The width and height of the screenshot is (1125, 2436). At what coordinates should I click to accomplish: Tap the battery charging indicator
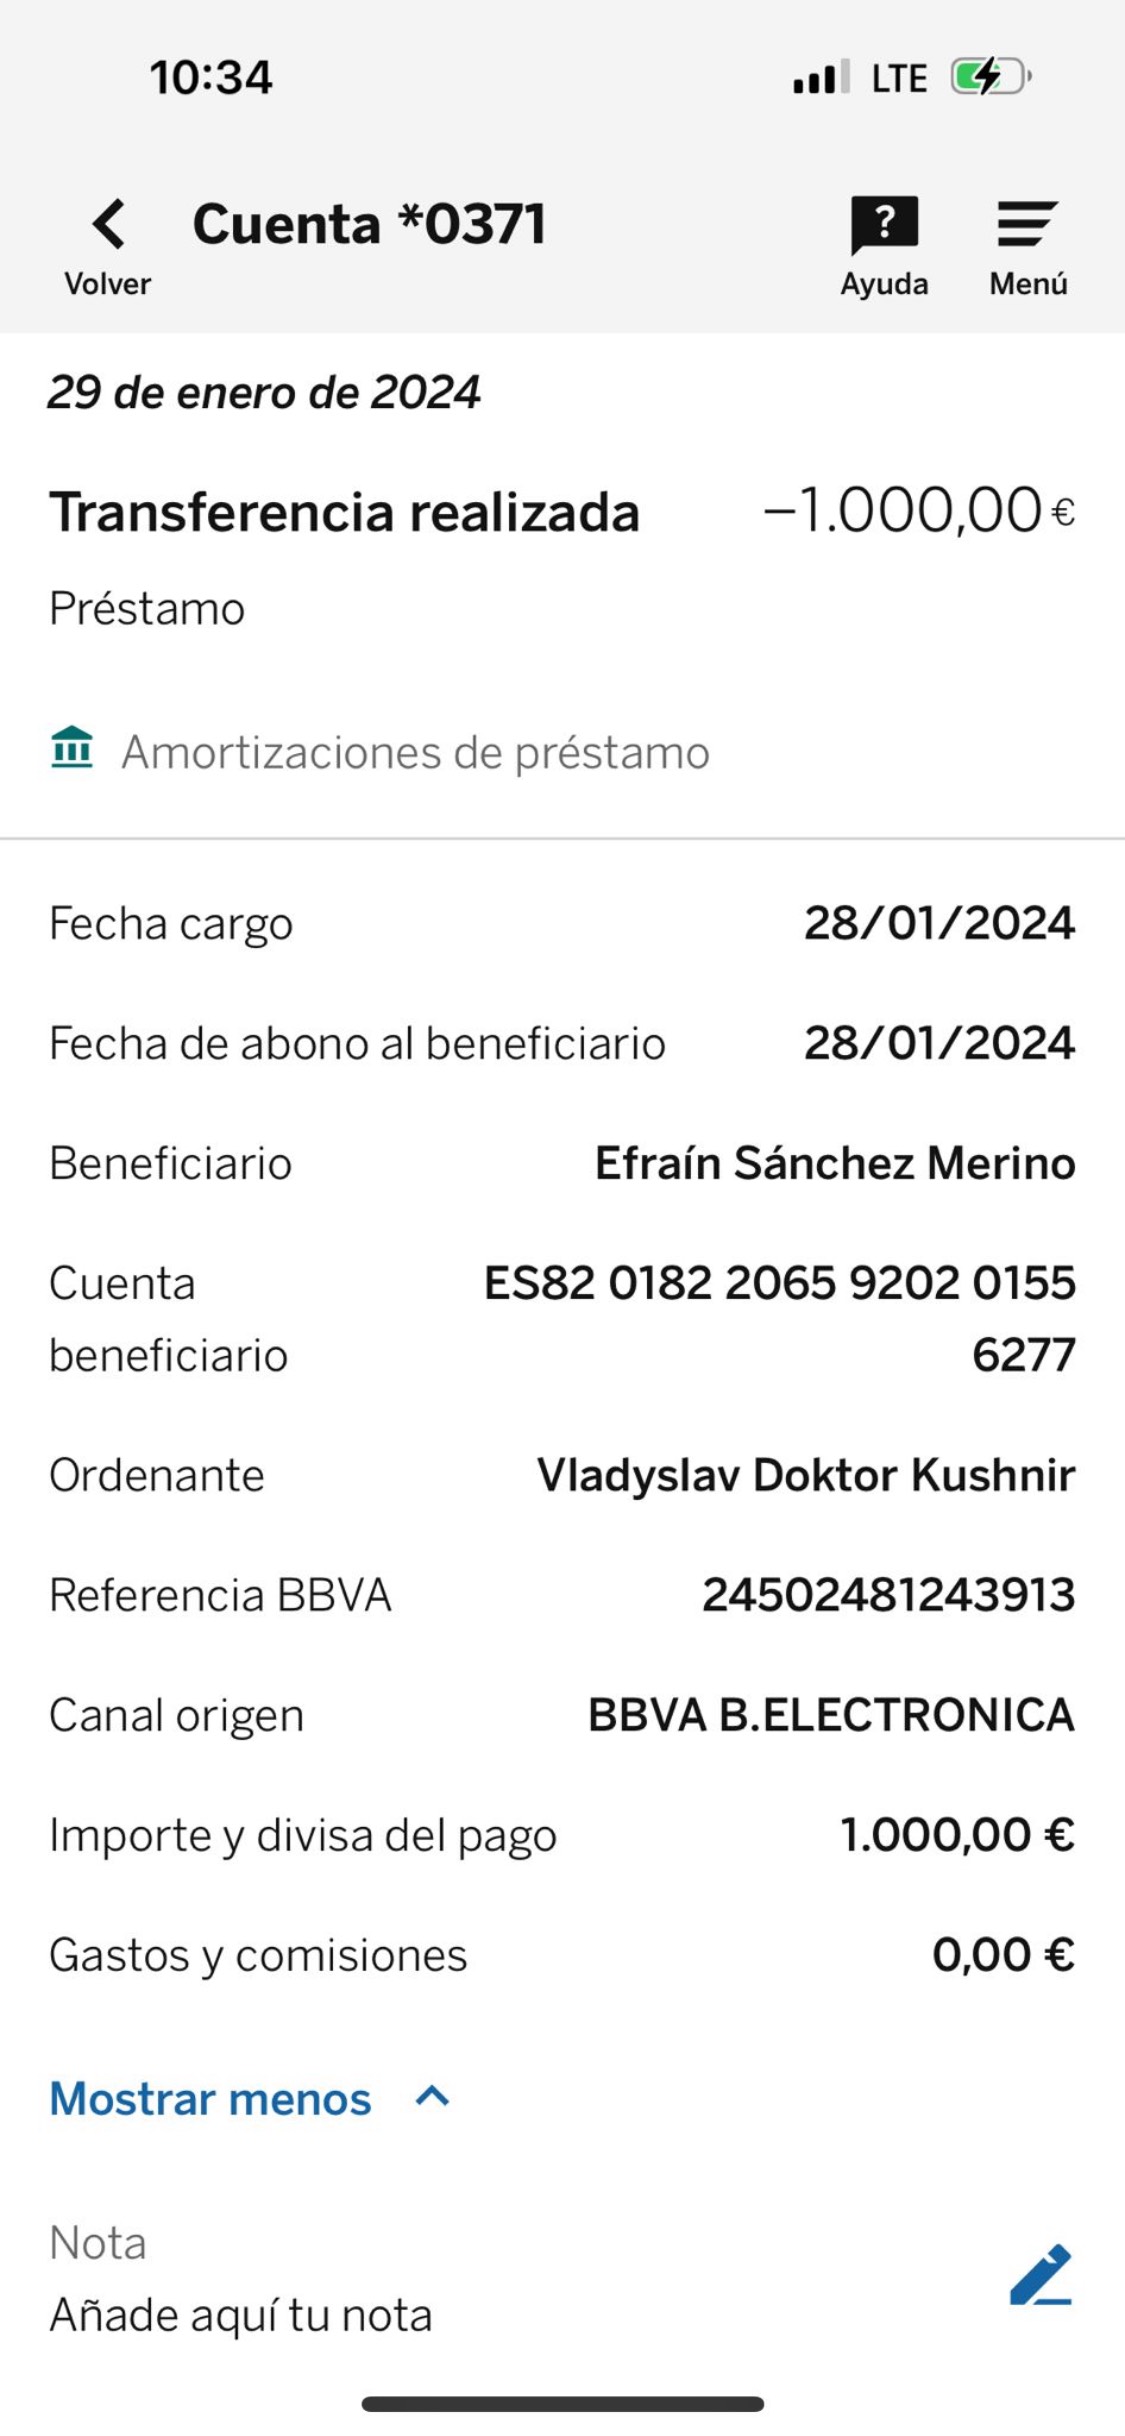coord(988,77)
